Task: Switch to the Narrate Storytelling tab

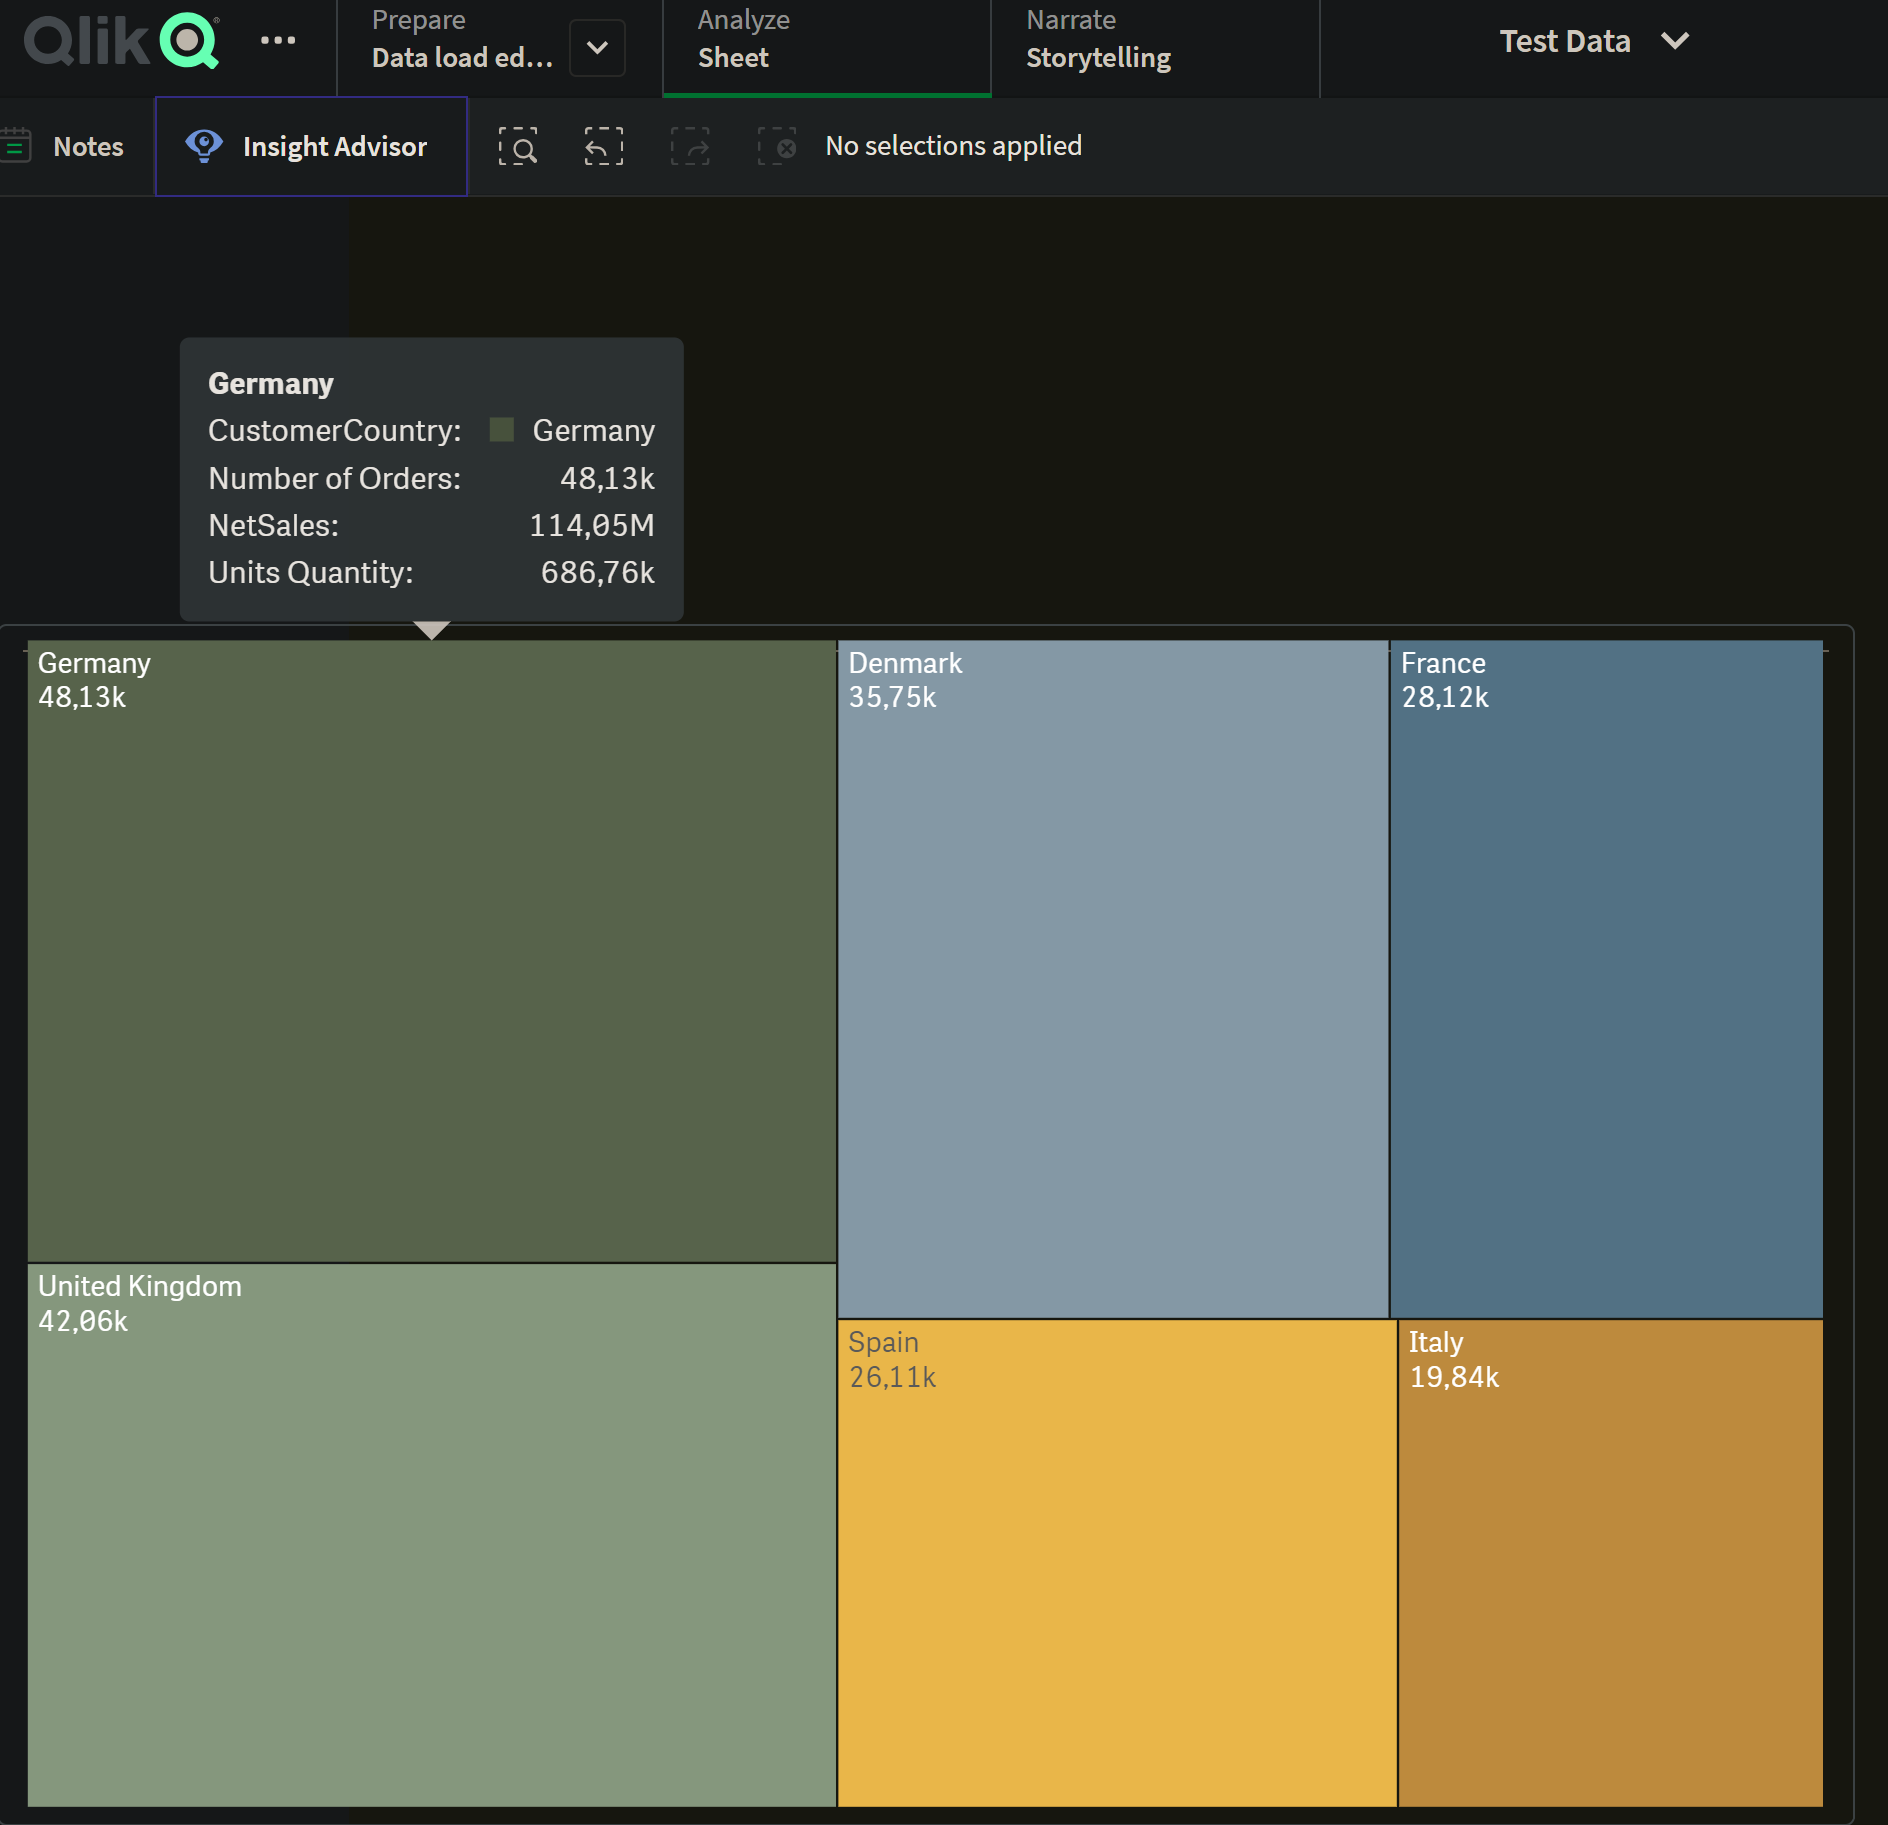Action: tap(1153, 41)
